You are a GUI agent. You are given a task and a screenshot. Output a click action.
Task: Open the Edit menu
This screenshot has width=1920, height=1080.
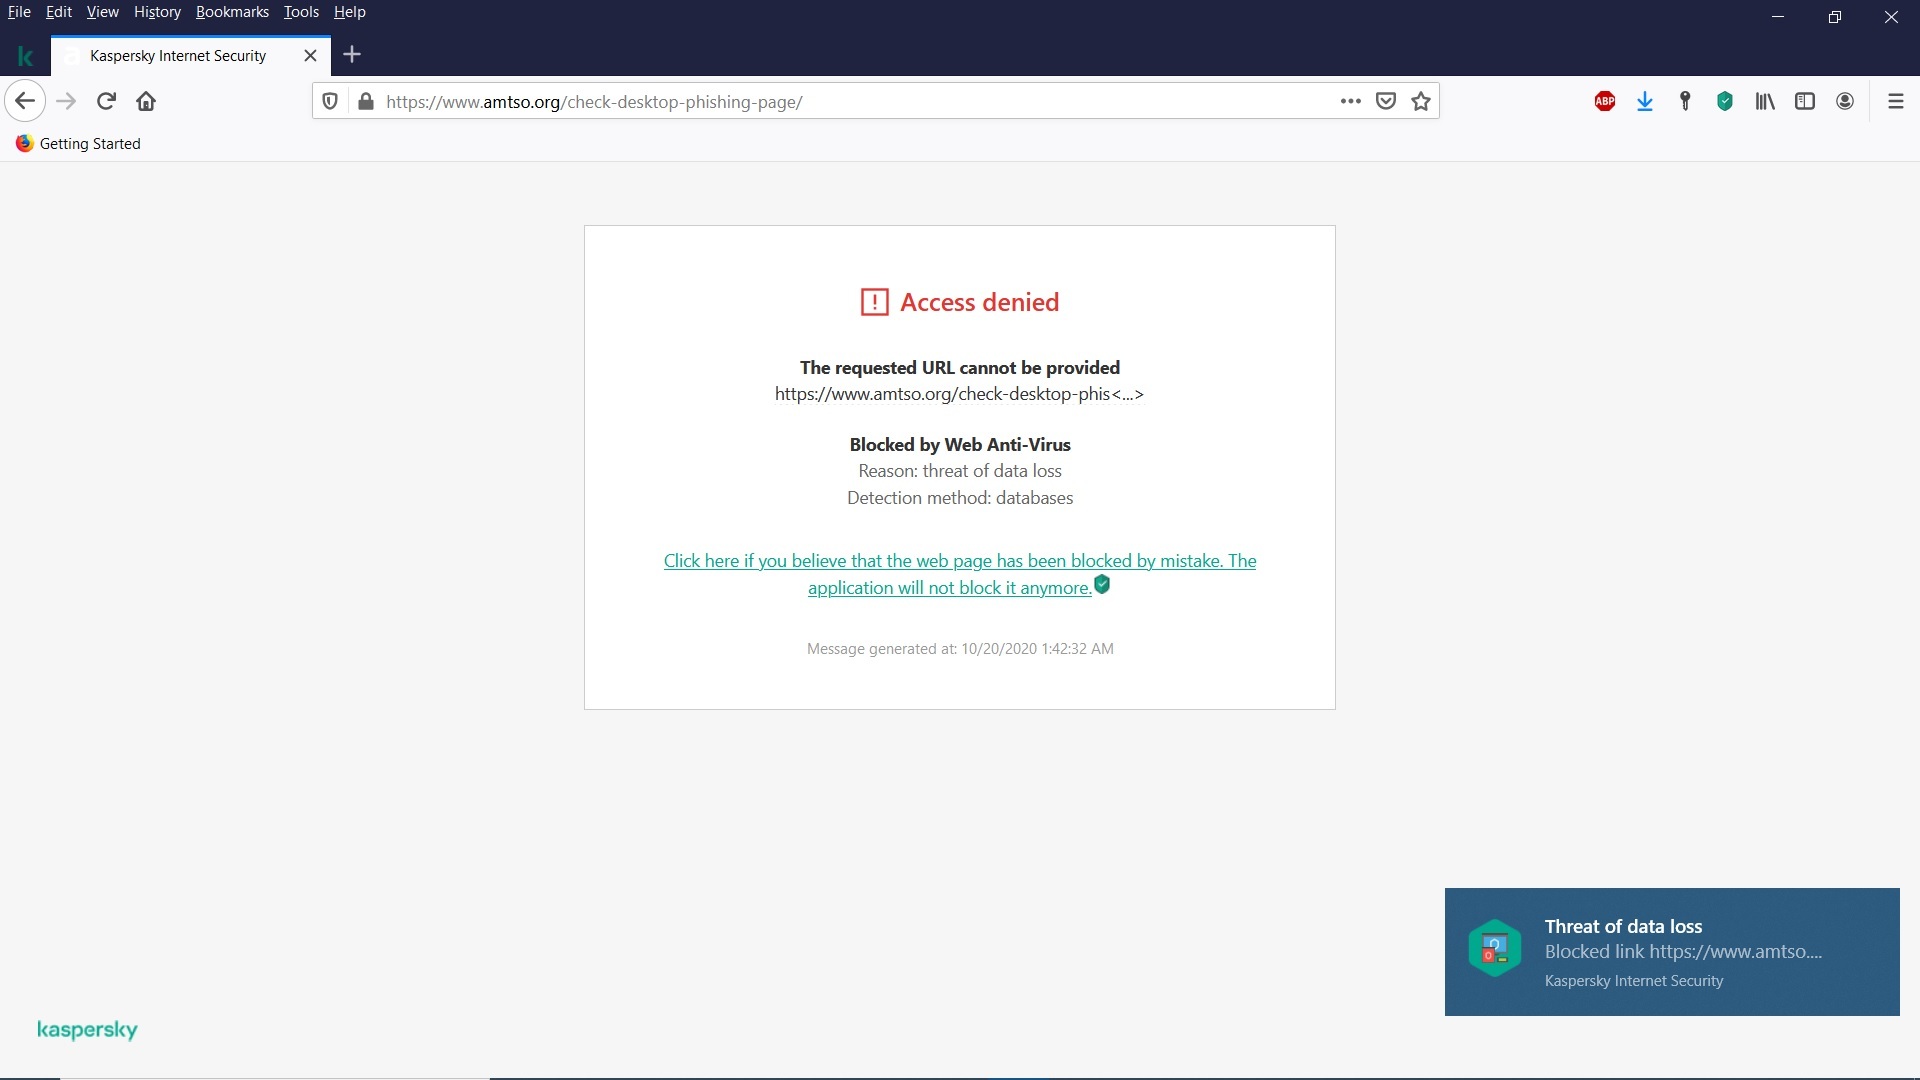click(x=59, y=12)
